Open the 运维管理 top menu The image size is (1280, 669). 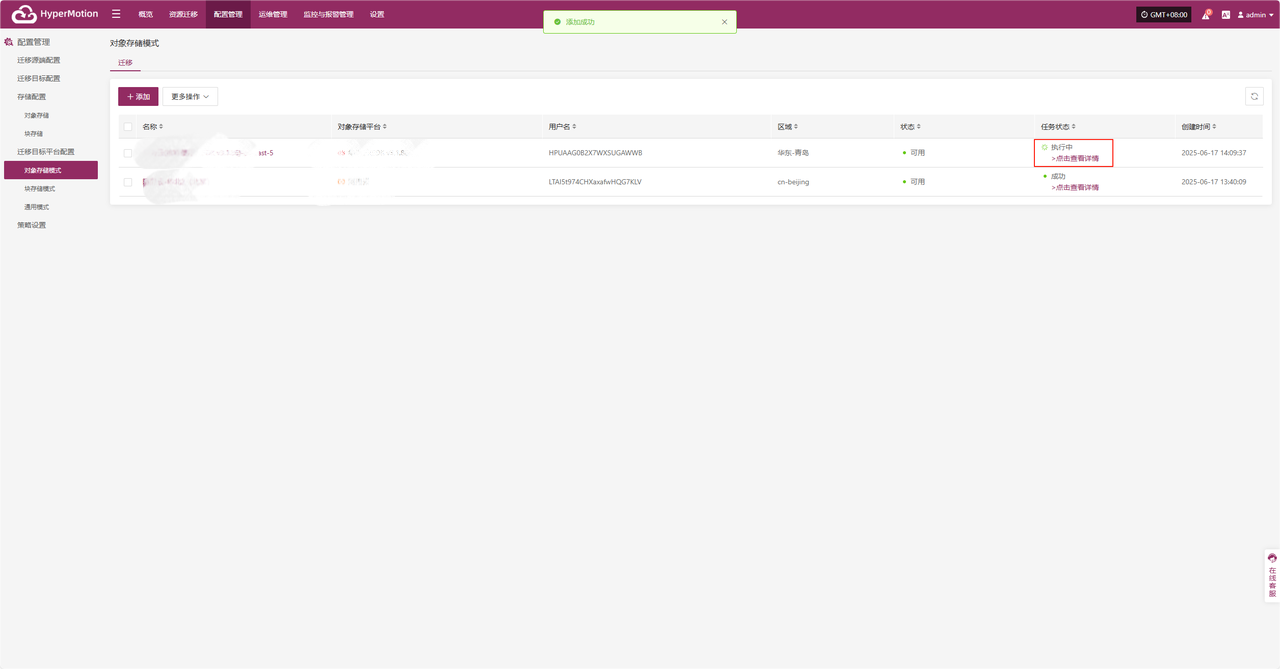pyautogui.click(x=272, y=14)
